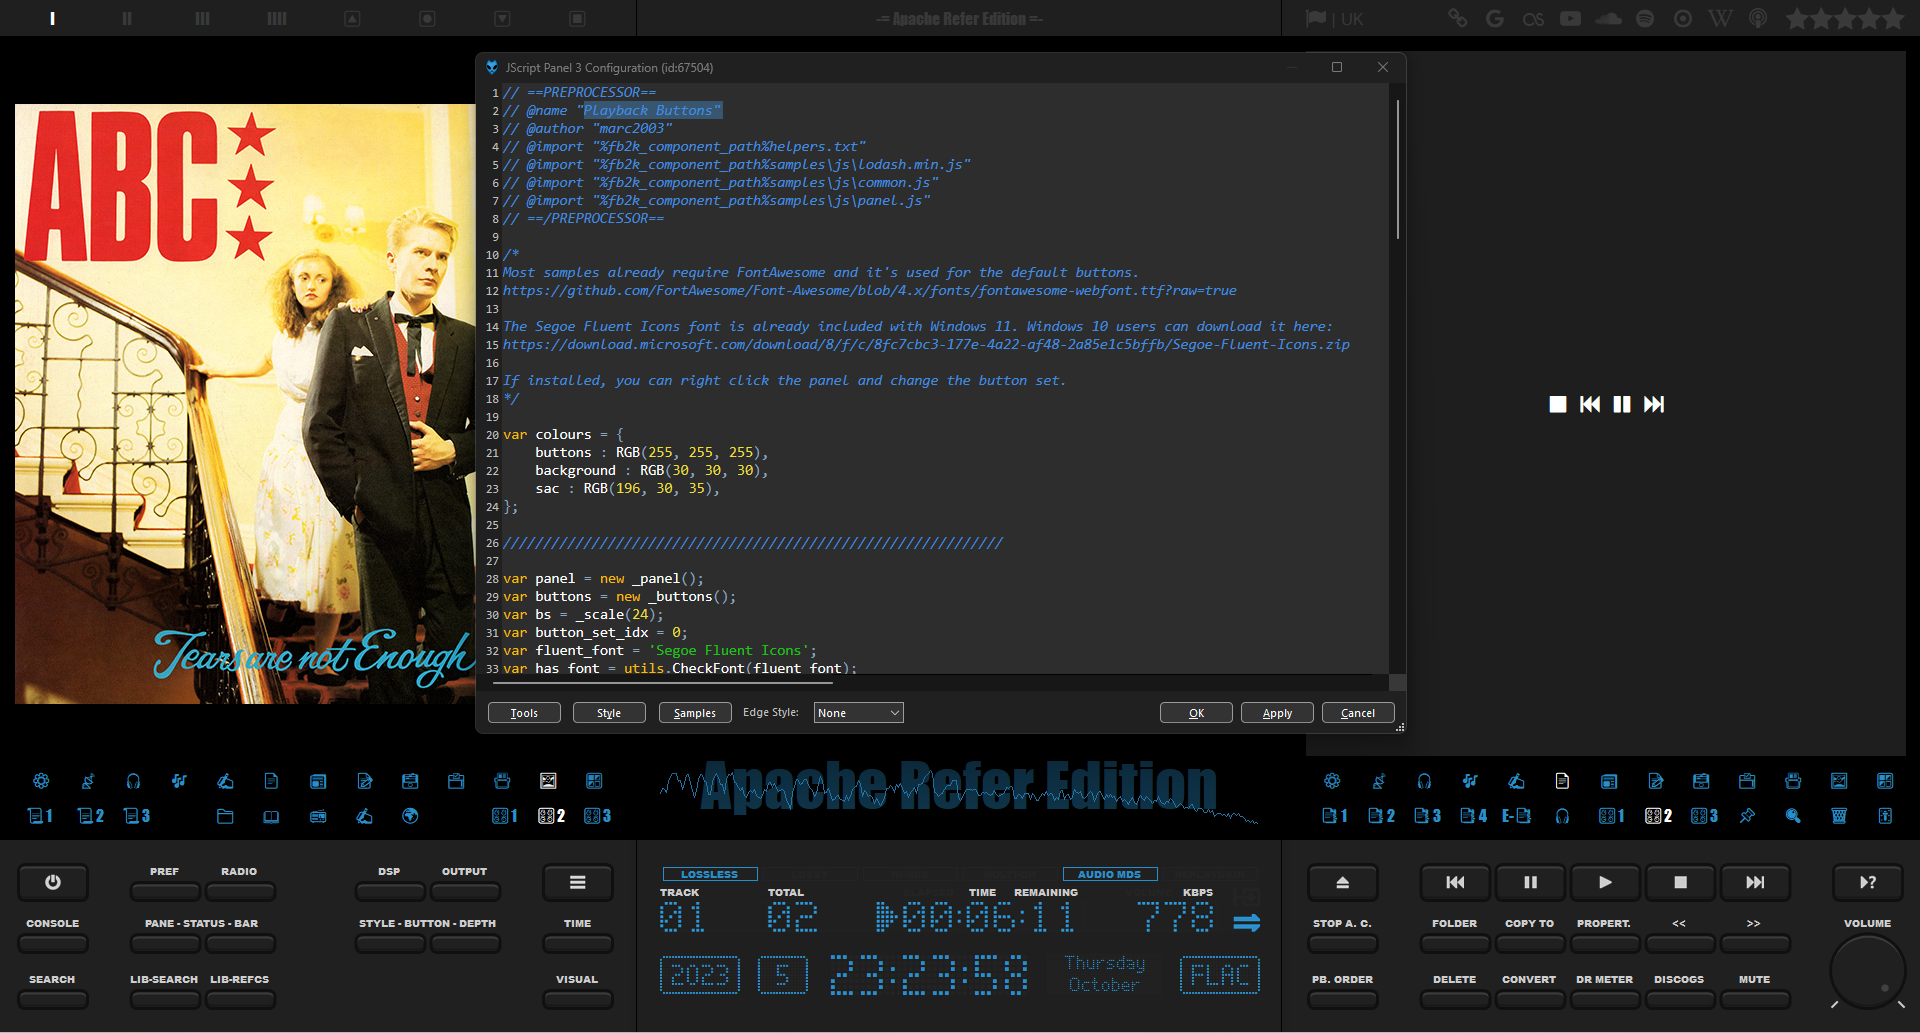
Task: Open the hamburger menu button above TIME
Action: (578, 882)
